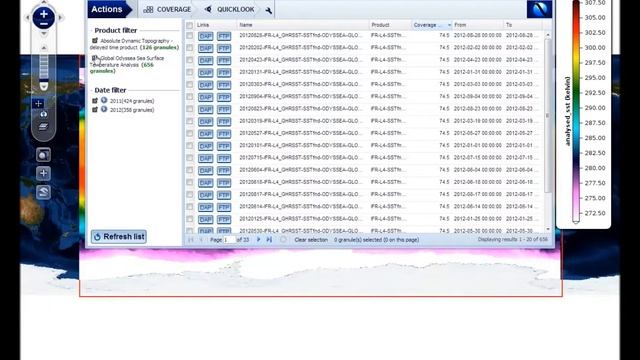Open the 2011 date filter globe icon
This screenshot has width=640, height=360.
104,100
